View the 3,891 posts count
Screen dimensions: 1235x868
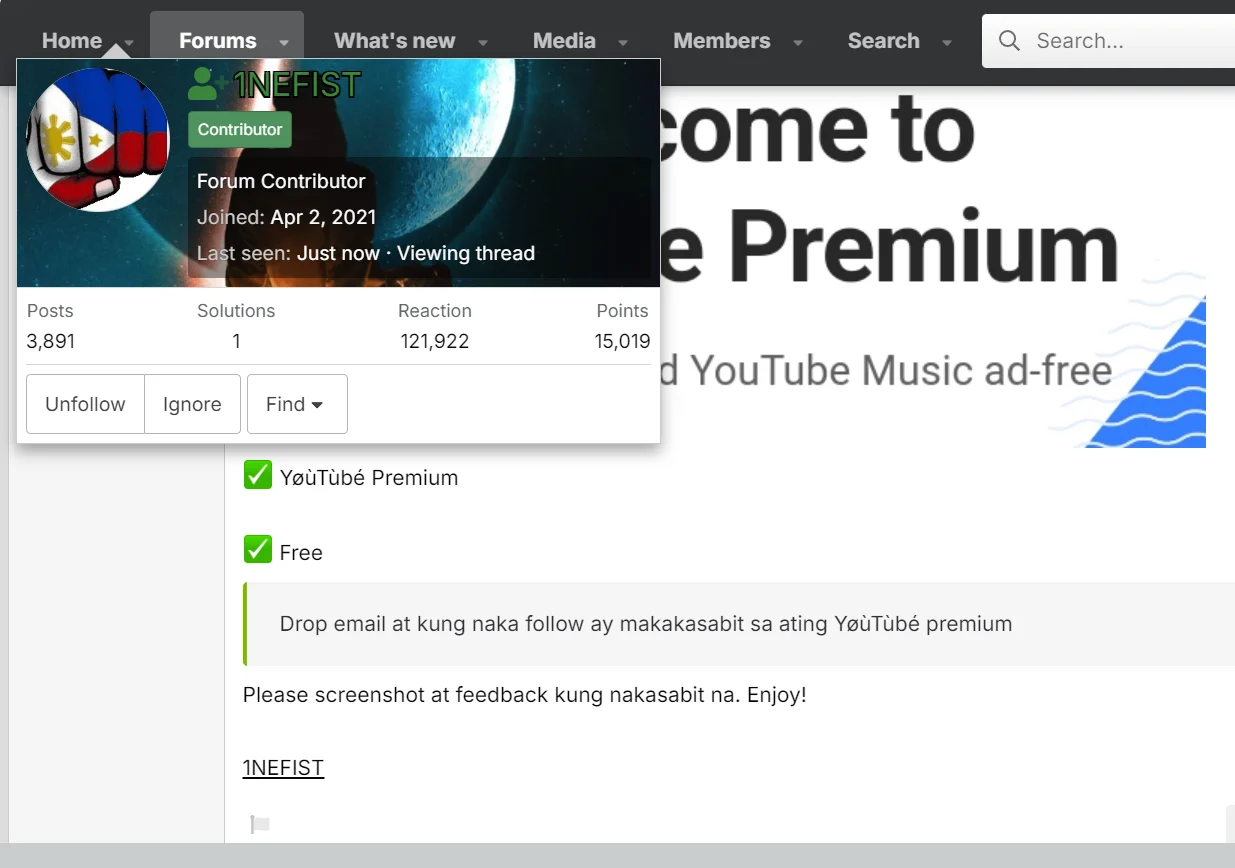click(x=51, y=341)
